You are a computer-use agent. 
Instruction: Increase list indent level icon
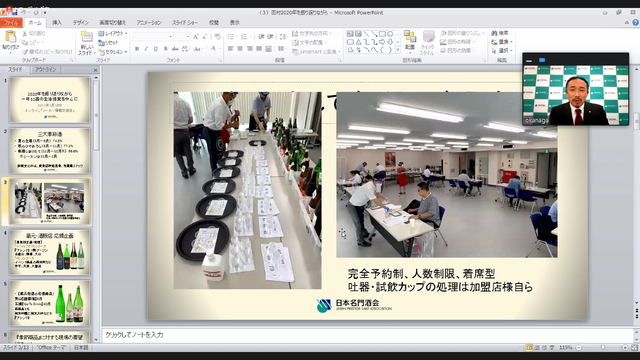click(270, 37)
